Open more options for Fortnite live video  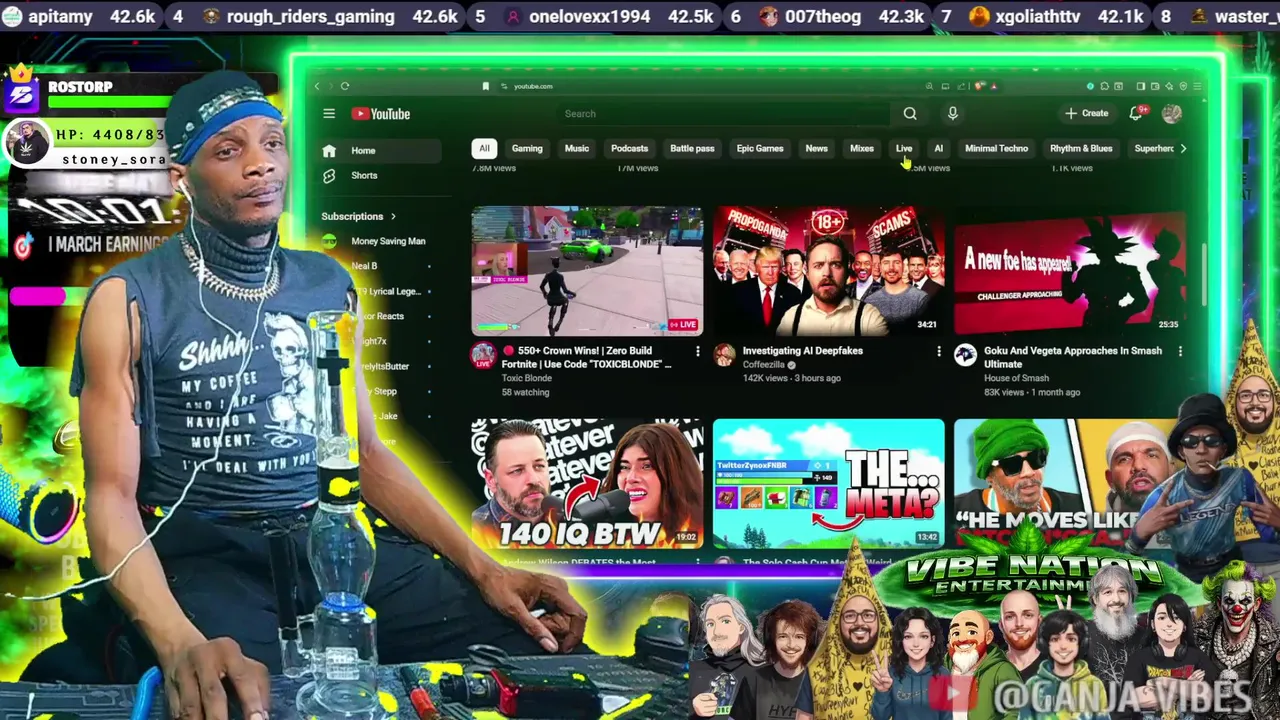(x=698, y=351)
